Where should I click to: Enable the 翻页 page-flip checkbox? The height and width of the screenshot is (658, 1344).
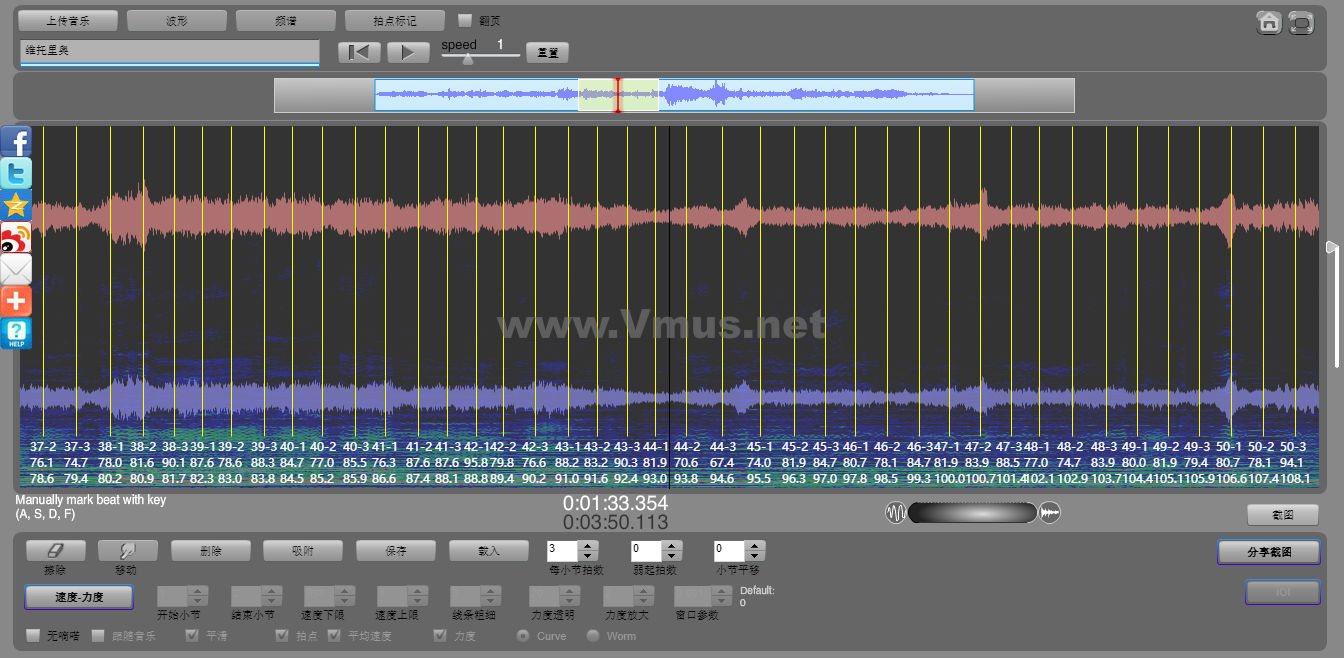[x=464, y=20]
